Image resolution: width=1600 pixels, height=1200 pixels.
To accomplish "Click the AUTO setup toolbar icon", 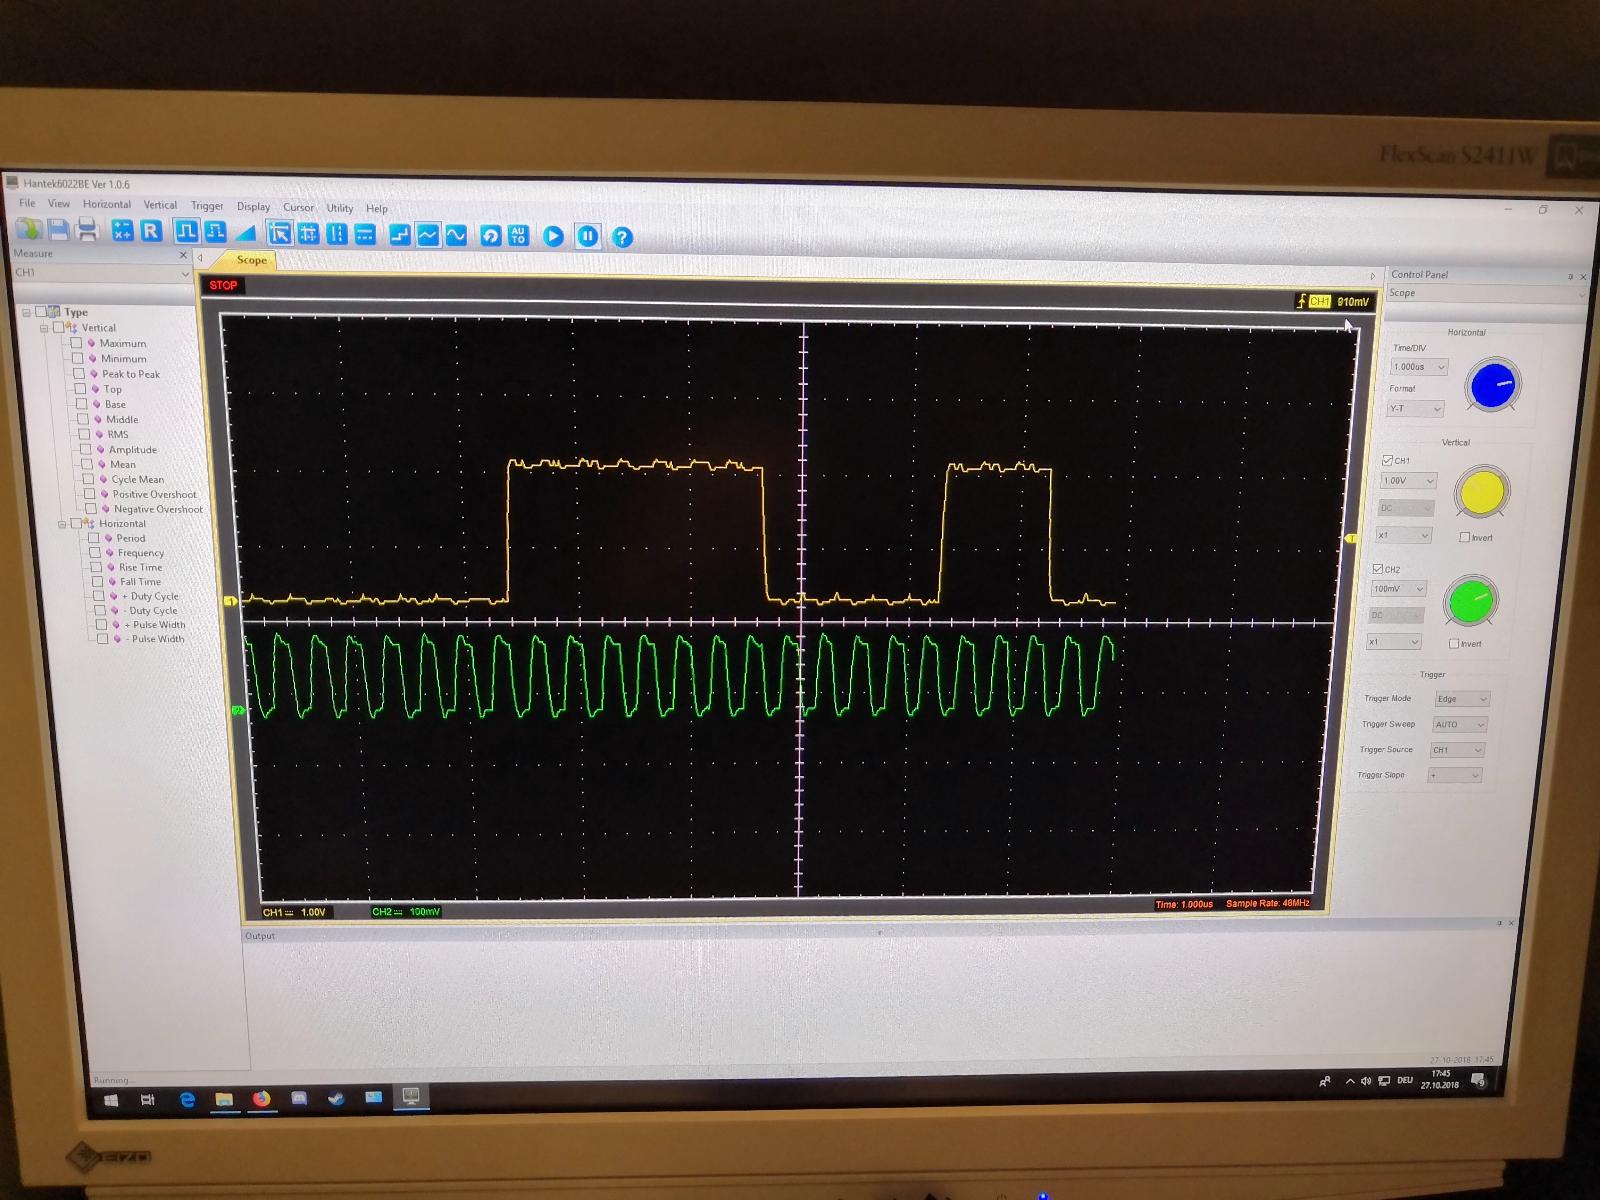I will 518,235.
